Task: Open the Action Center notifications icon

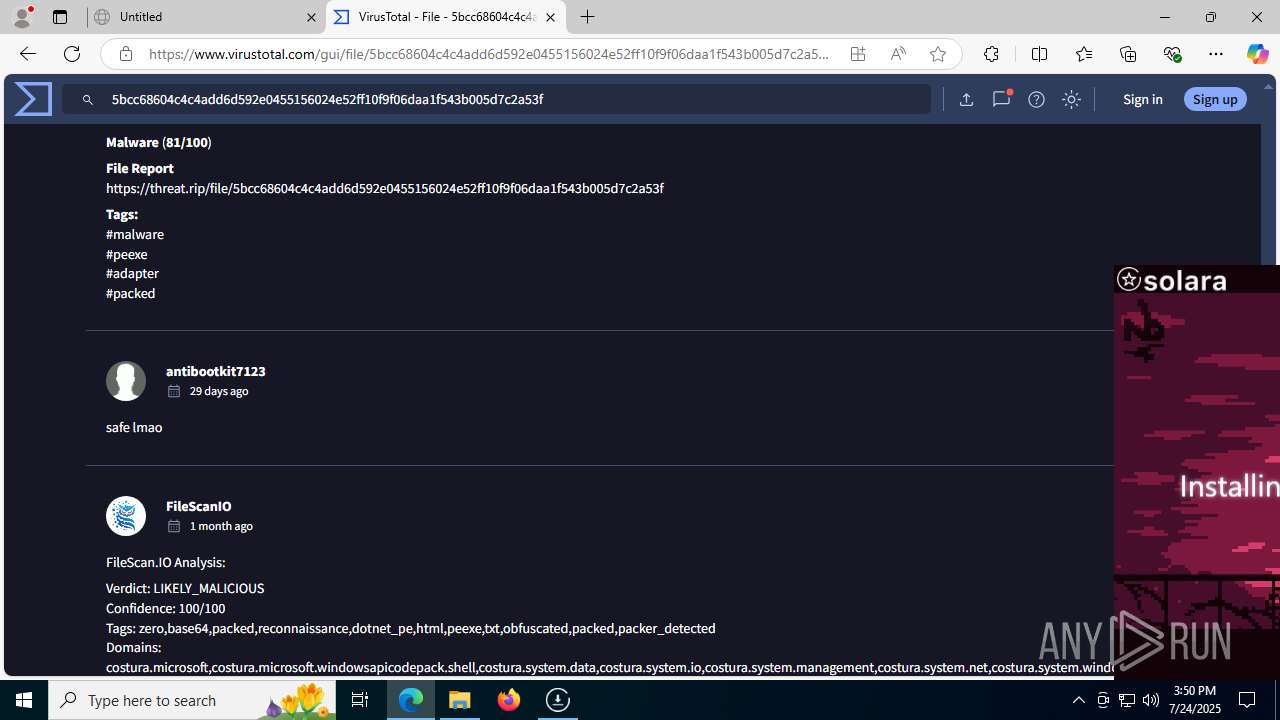Action: coord(1248,700)
